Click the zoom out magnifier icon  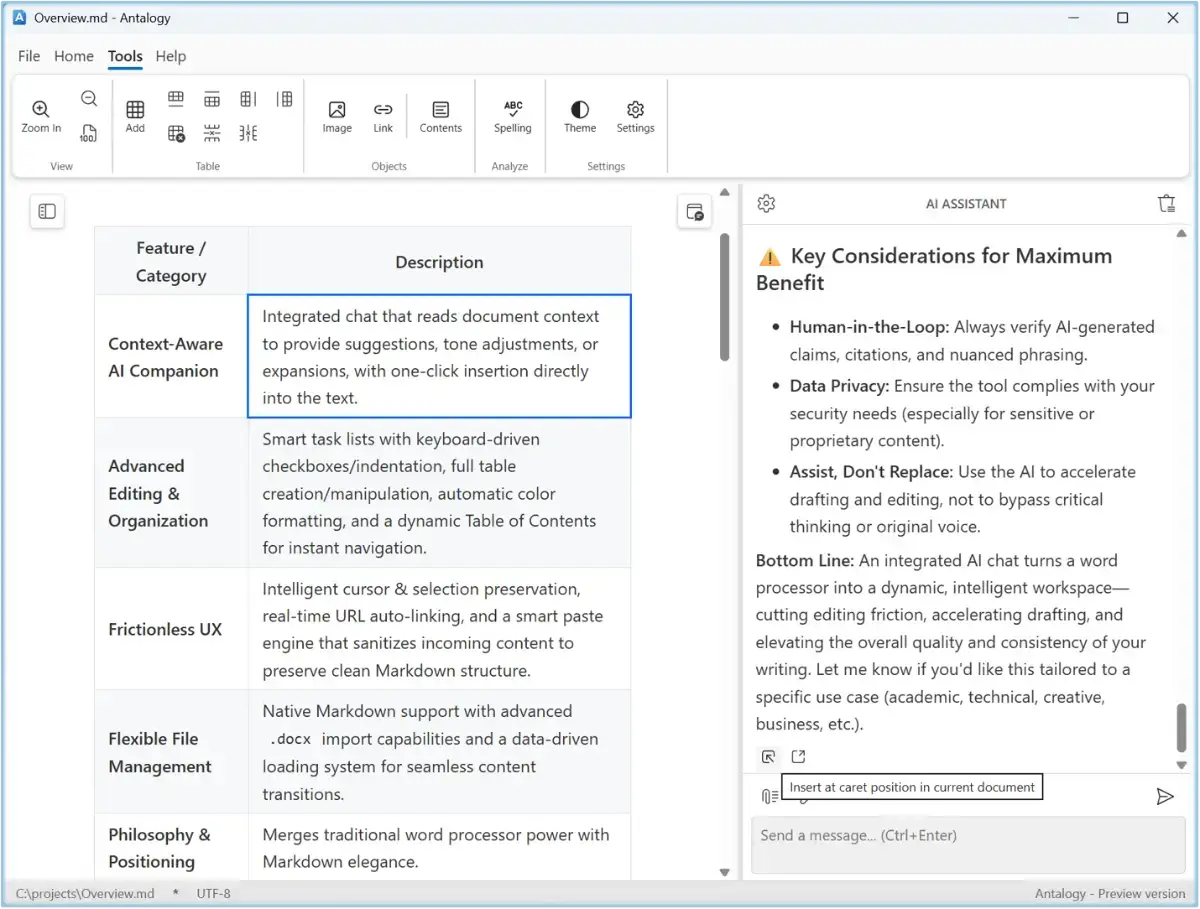89,98
